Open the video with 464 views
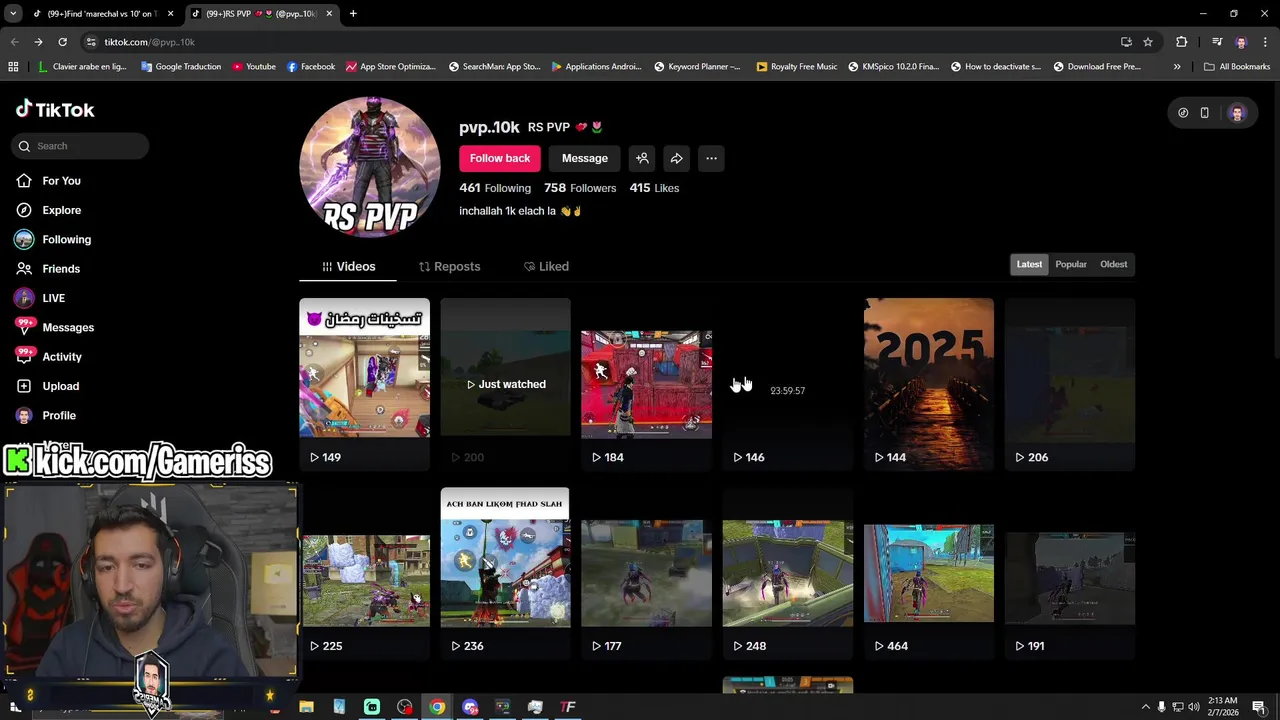1280x720 pixels. pyautogui.click(x=929, y=573)
